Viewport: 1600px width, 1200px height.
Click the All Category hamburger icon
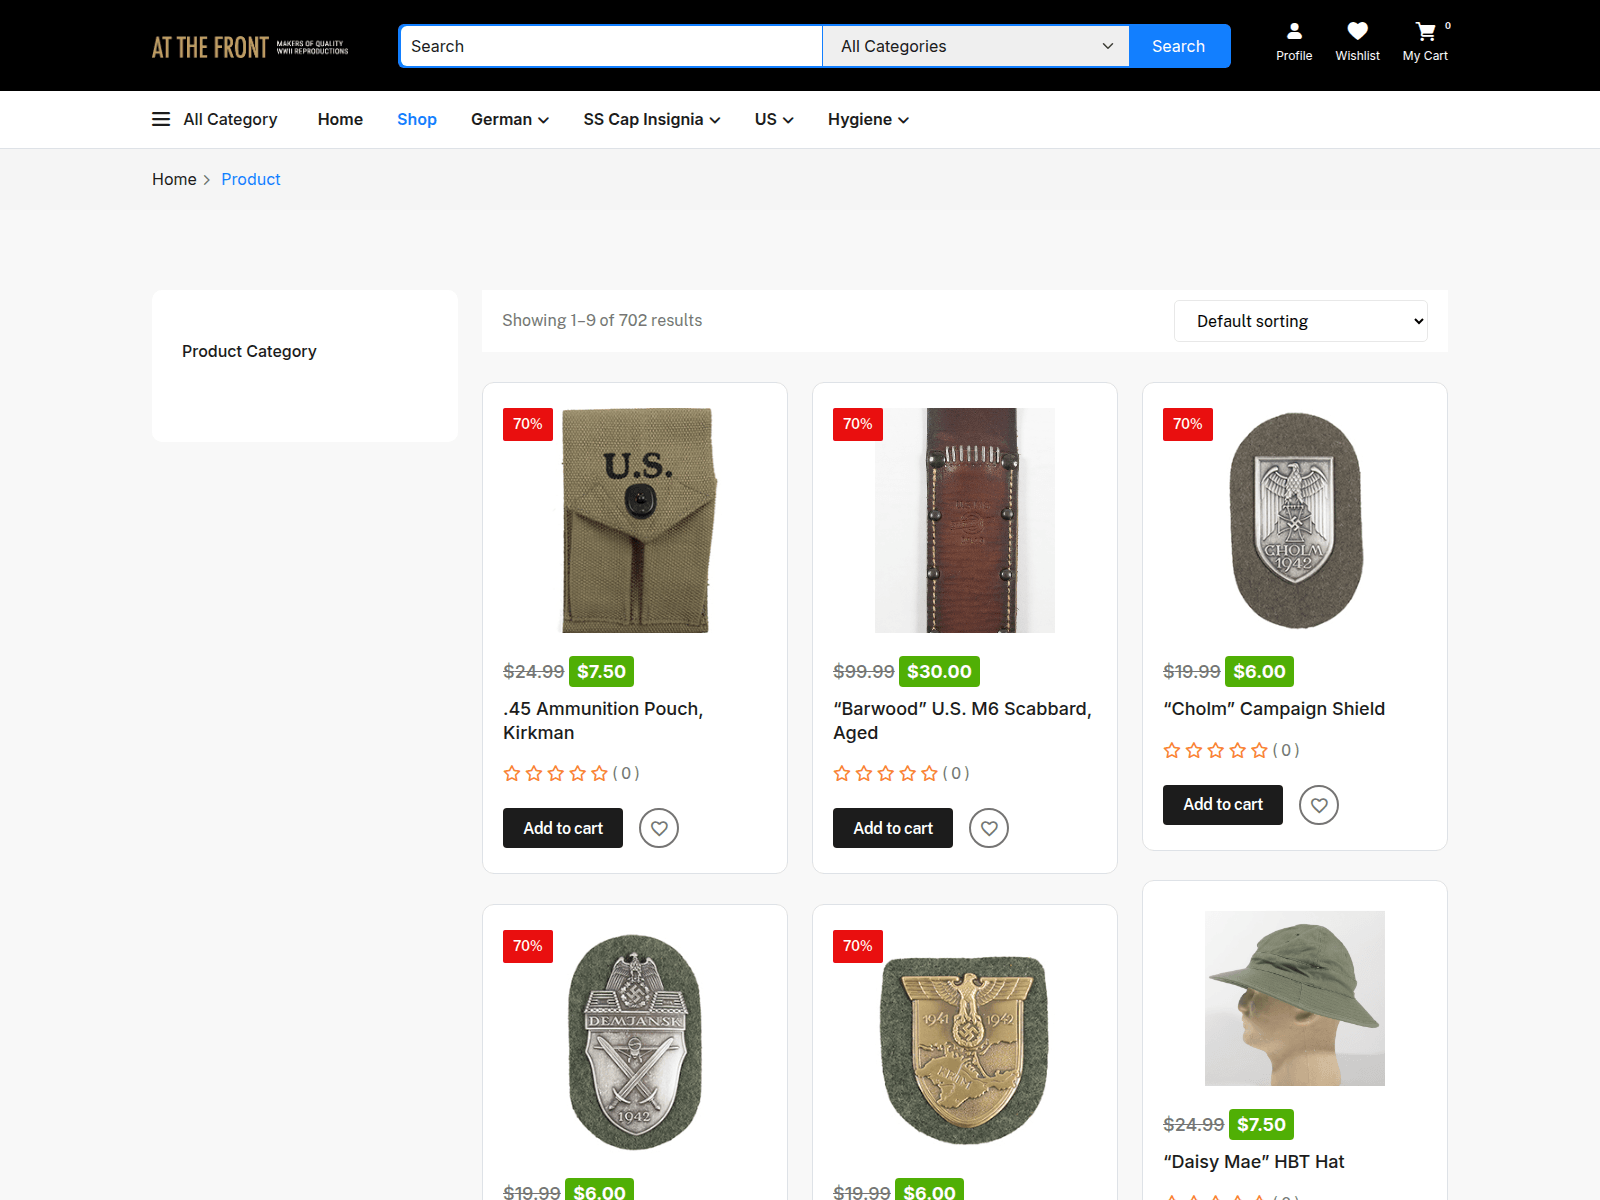[161, 119]
